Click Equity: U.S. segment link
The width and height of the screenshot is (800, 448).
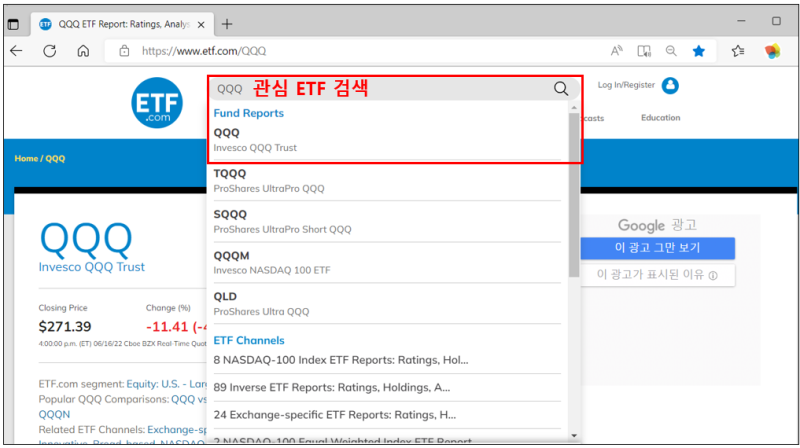167,384
